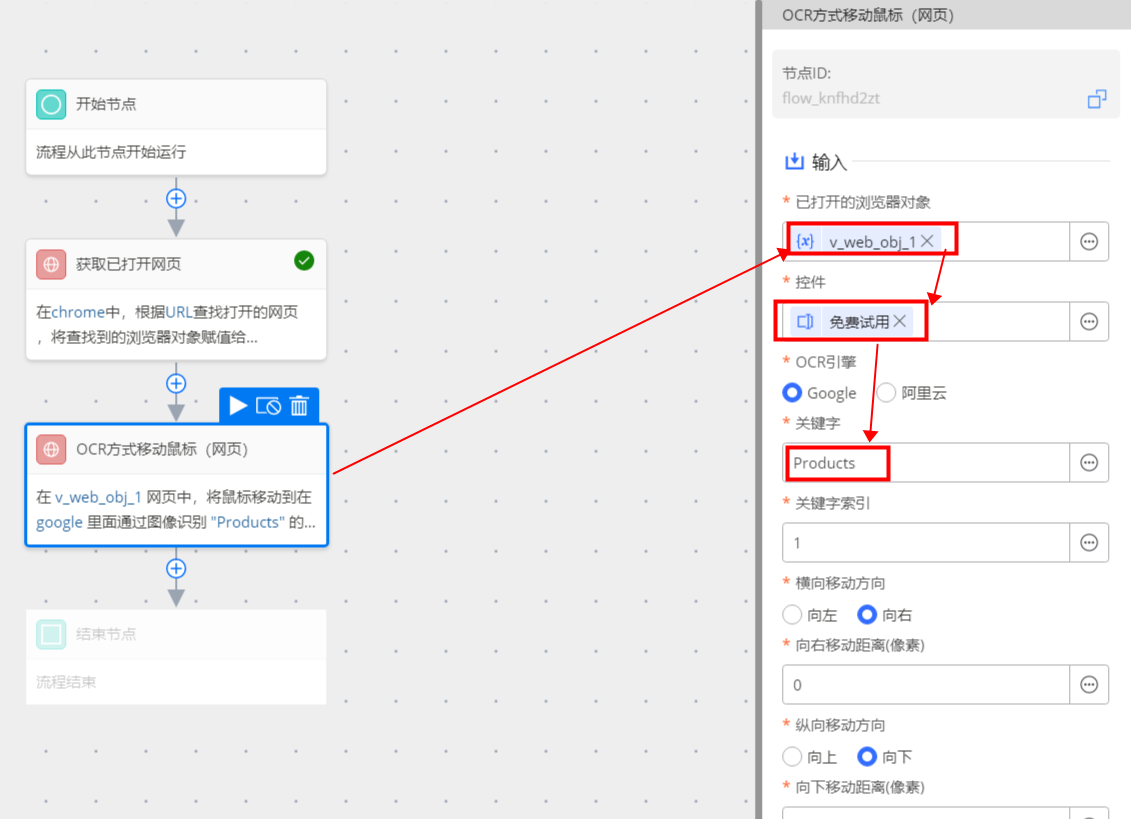Disable the selected OCR node icon
This screenshot has width=1131, height=819.
click(268, 406)
